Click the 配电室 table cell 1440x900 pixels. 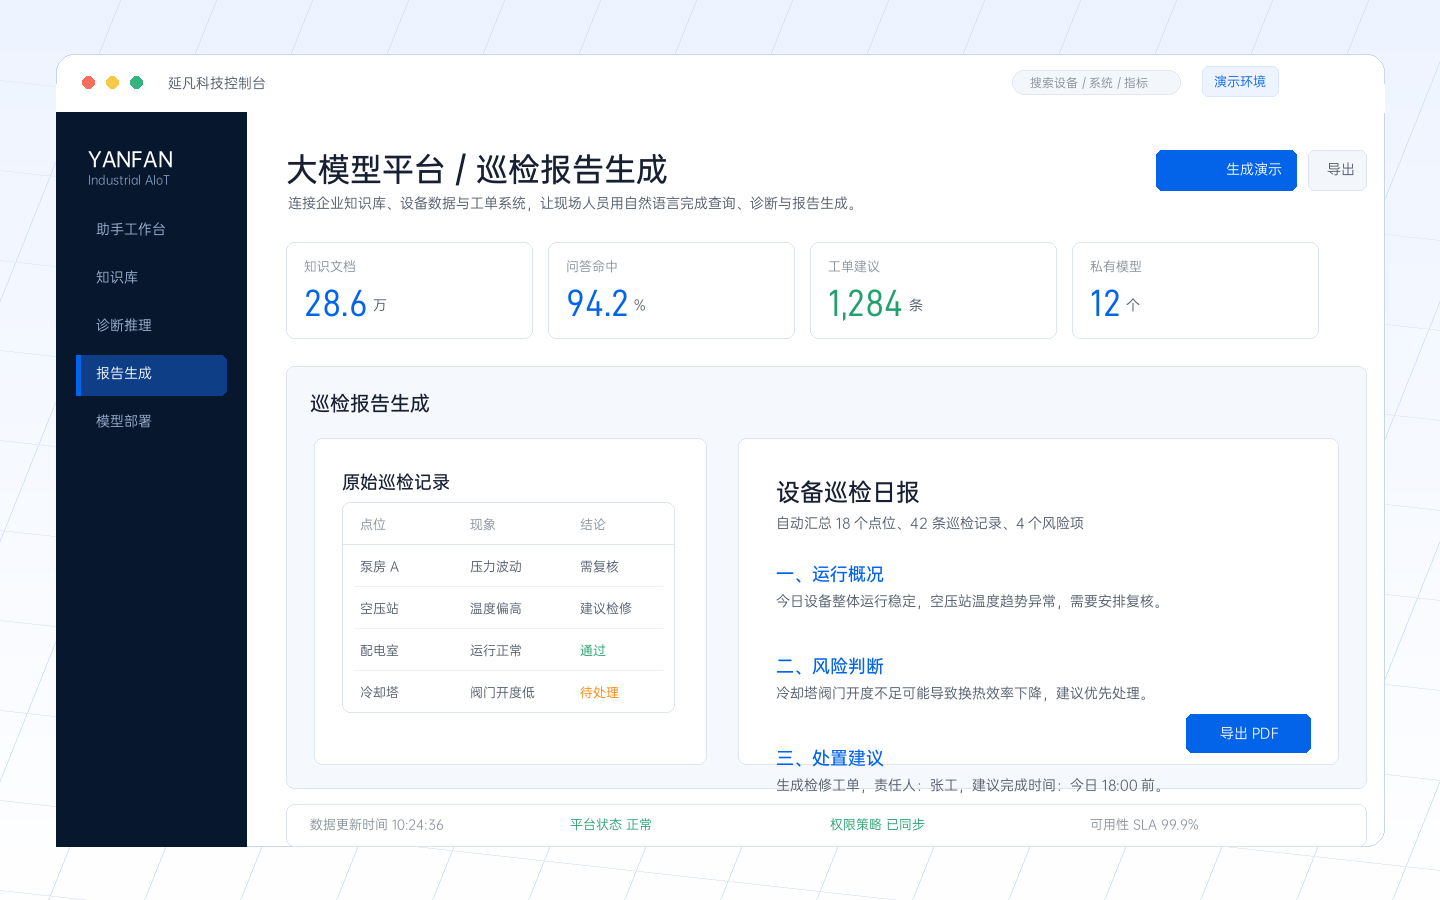pyautogui.click(x=379, y=650)
